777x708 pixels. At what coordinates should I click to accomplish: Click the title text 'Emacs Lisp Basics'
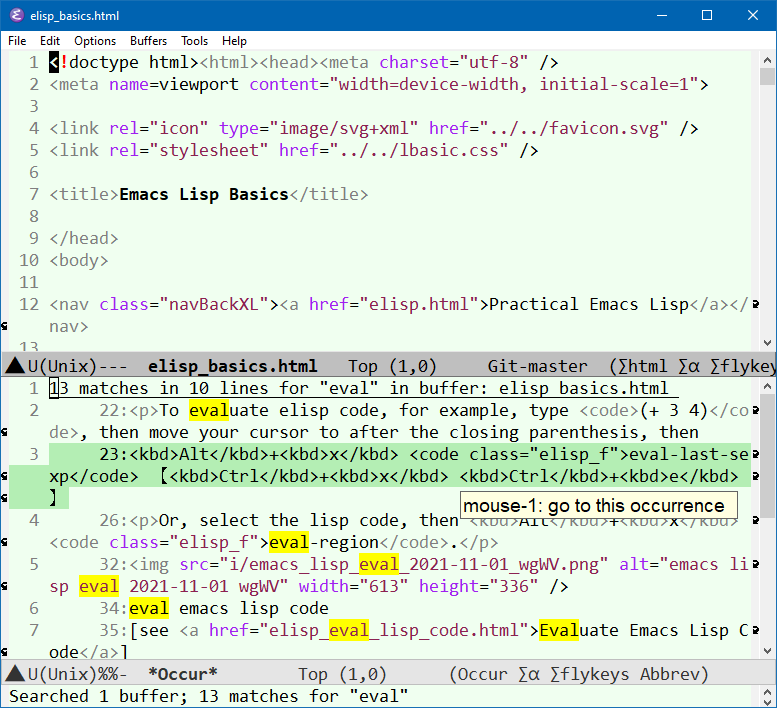(204, 194)
